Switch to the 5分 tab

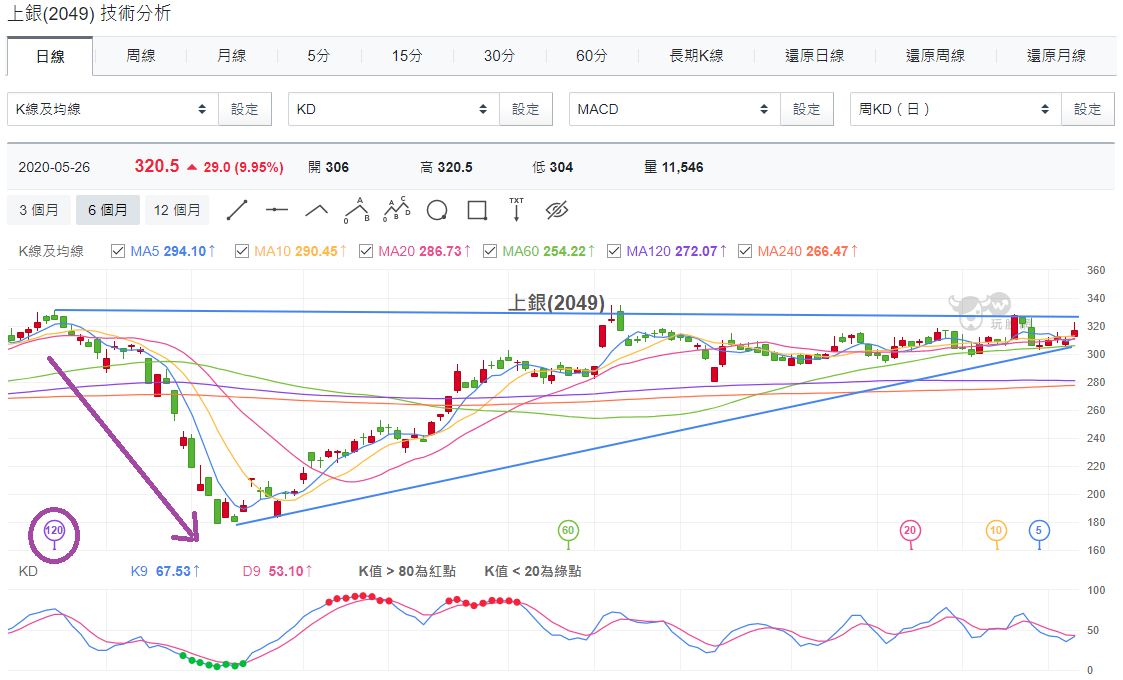(319, 55)
